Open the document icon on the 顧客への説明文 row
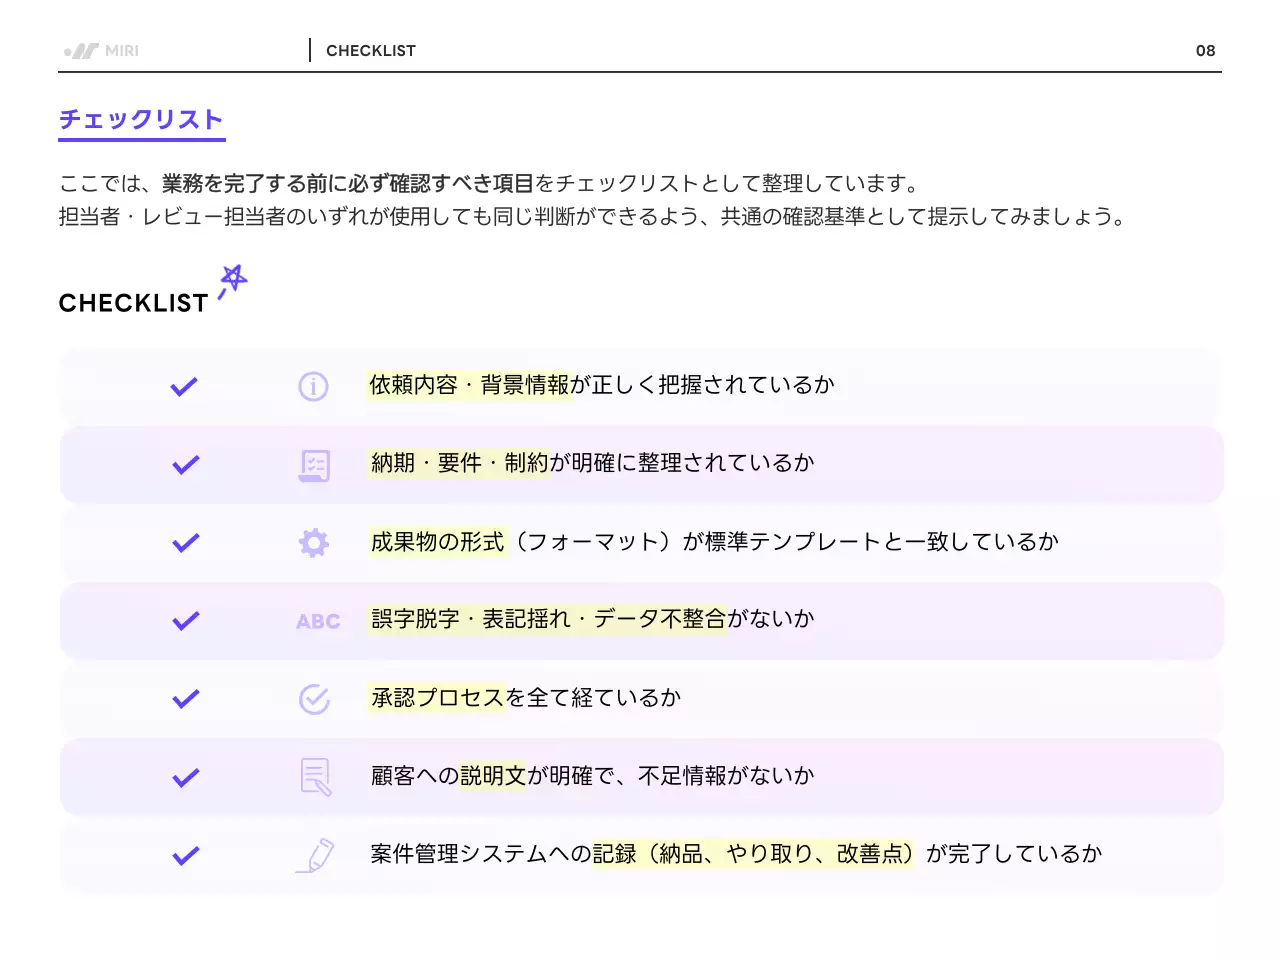Screen dimensions: 1280x960 313,776
